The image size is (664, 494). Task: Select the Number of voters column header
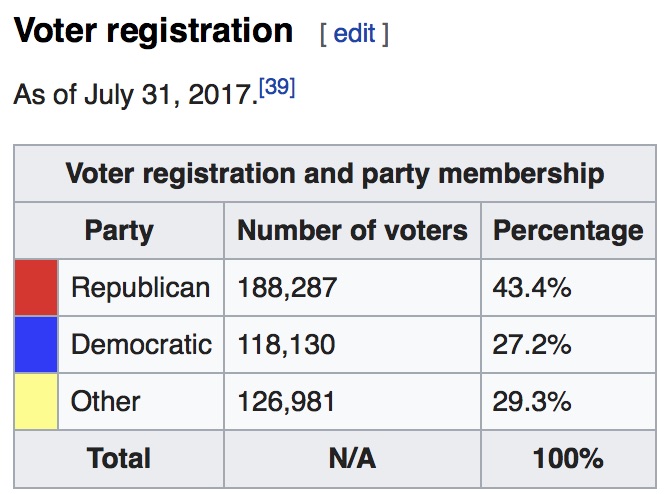(x=352, y=231)
